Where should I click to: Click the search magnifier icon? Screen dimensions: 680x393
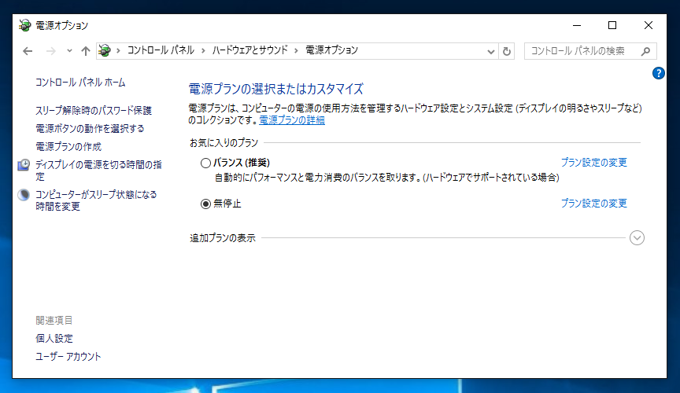(646, 51)
